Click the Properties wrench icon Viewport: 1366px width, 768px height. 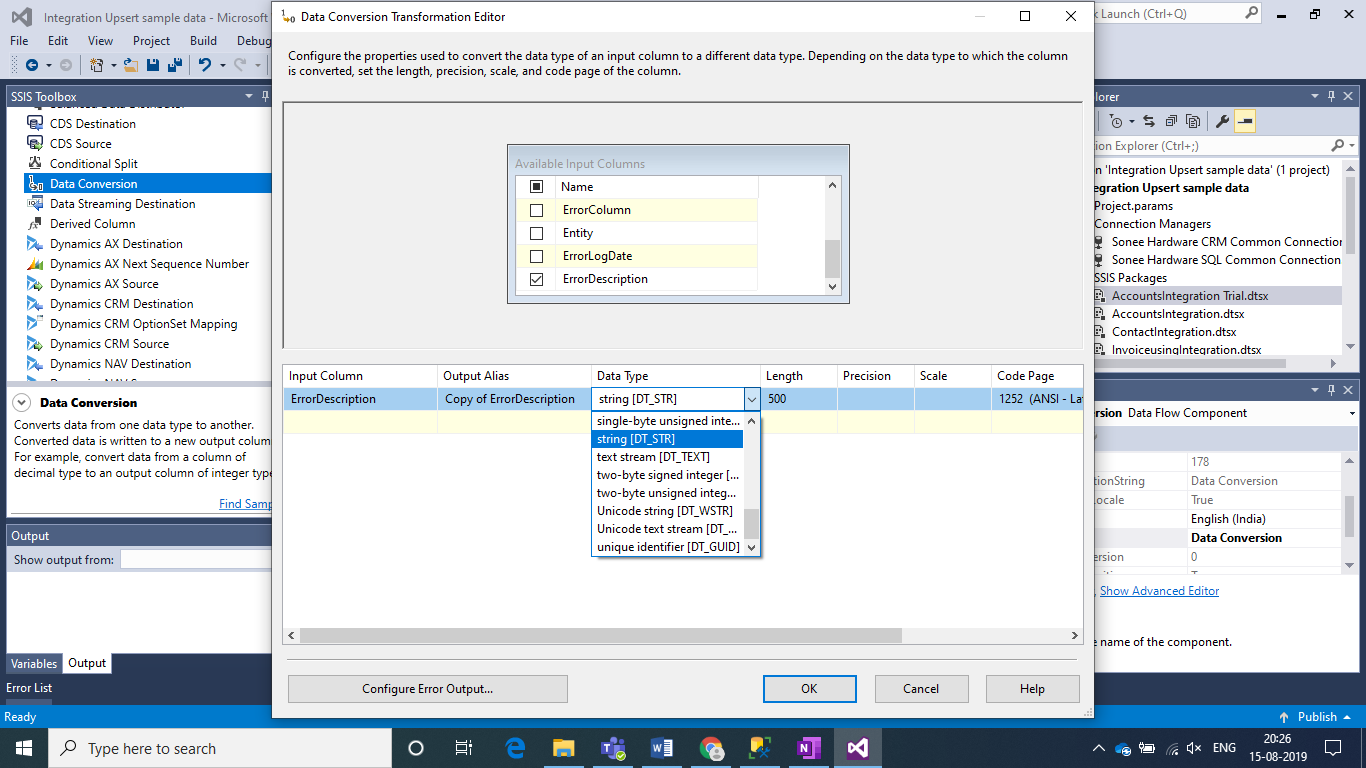(x=1222, y=121)
